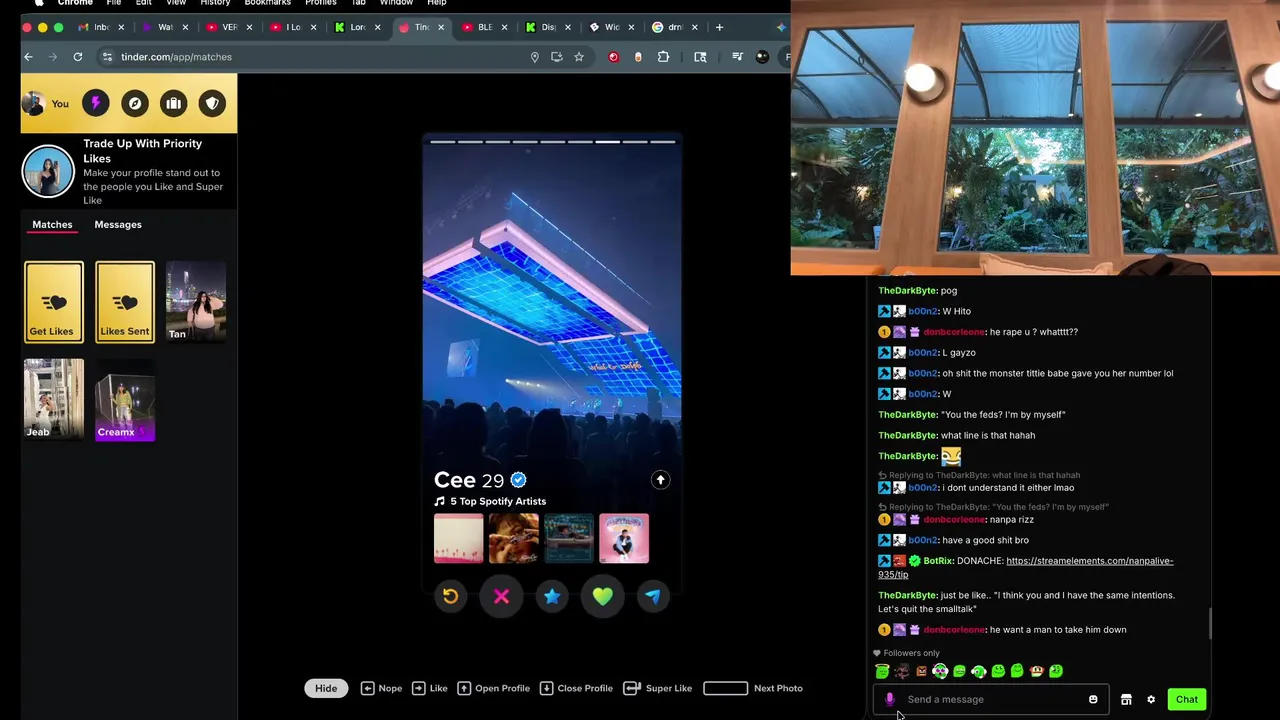Jump to last photo progress segment
Image resolution: width=1280 pixels, height=720 pixels.
click(662, 142)
